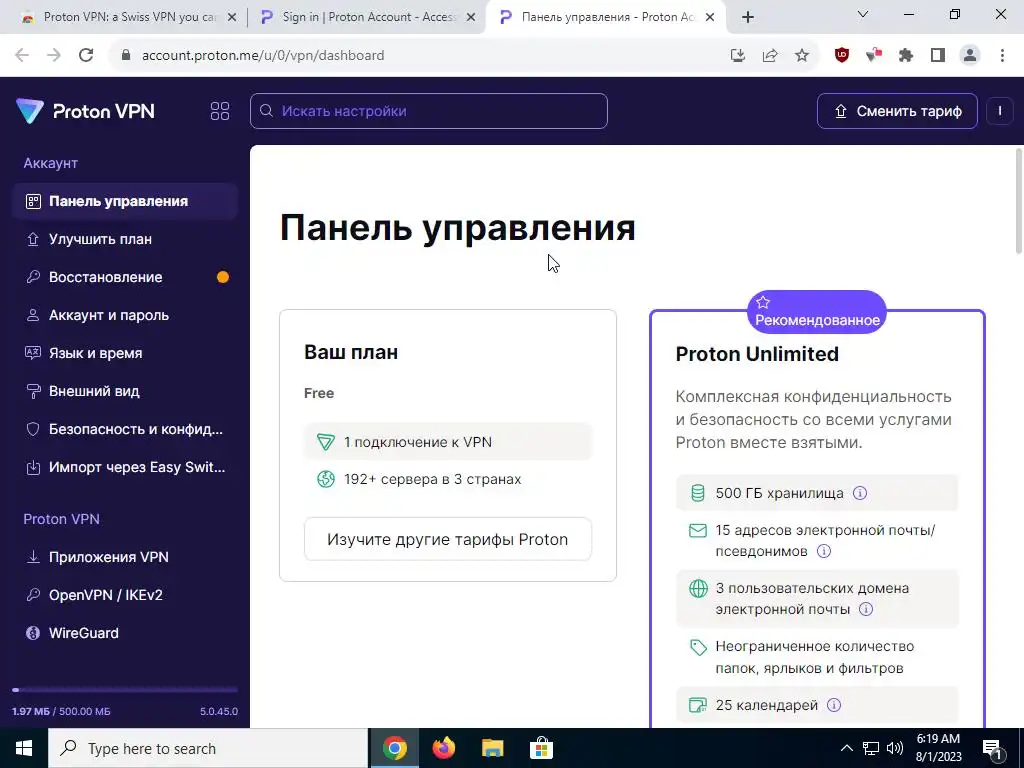1024x768 pixels.
Task: Open Chrome extensions puzzle icon
Action: [x=906, y=56]
